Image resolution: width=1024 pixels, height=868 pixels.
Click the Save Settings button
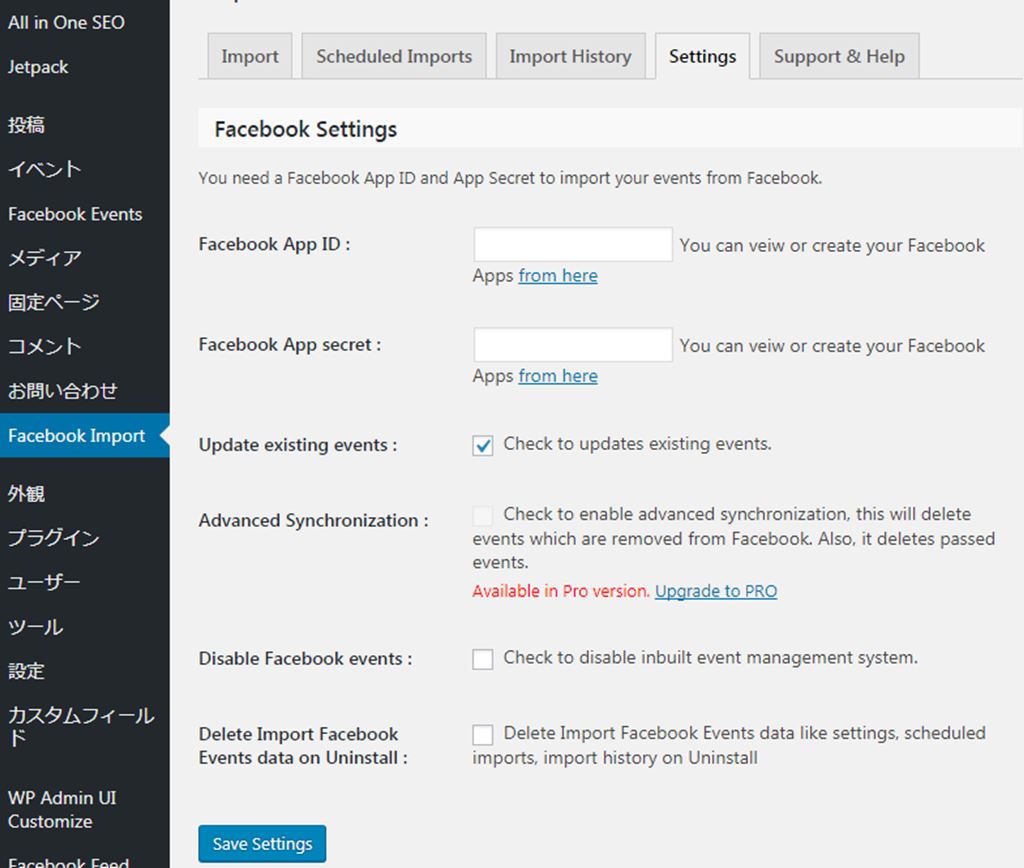262,844
